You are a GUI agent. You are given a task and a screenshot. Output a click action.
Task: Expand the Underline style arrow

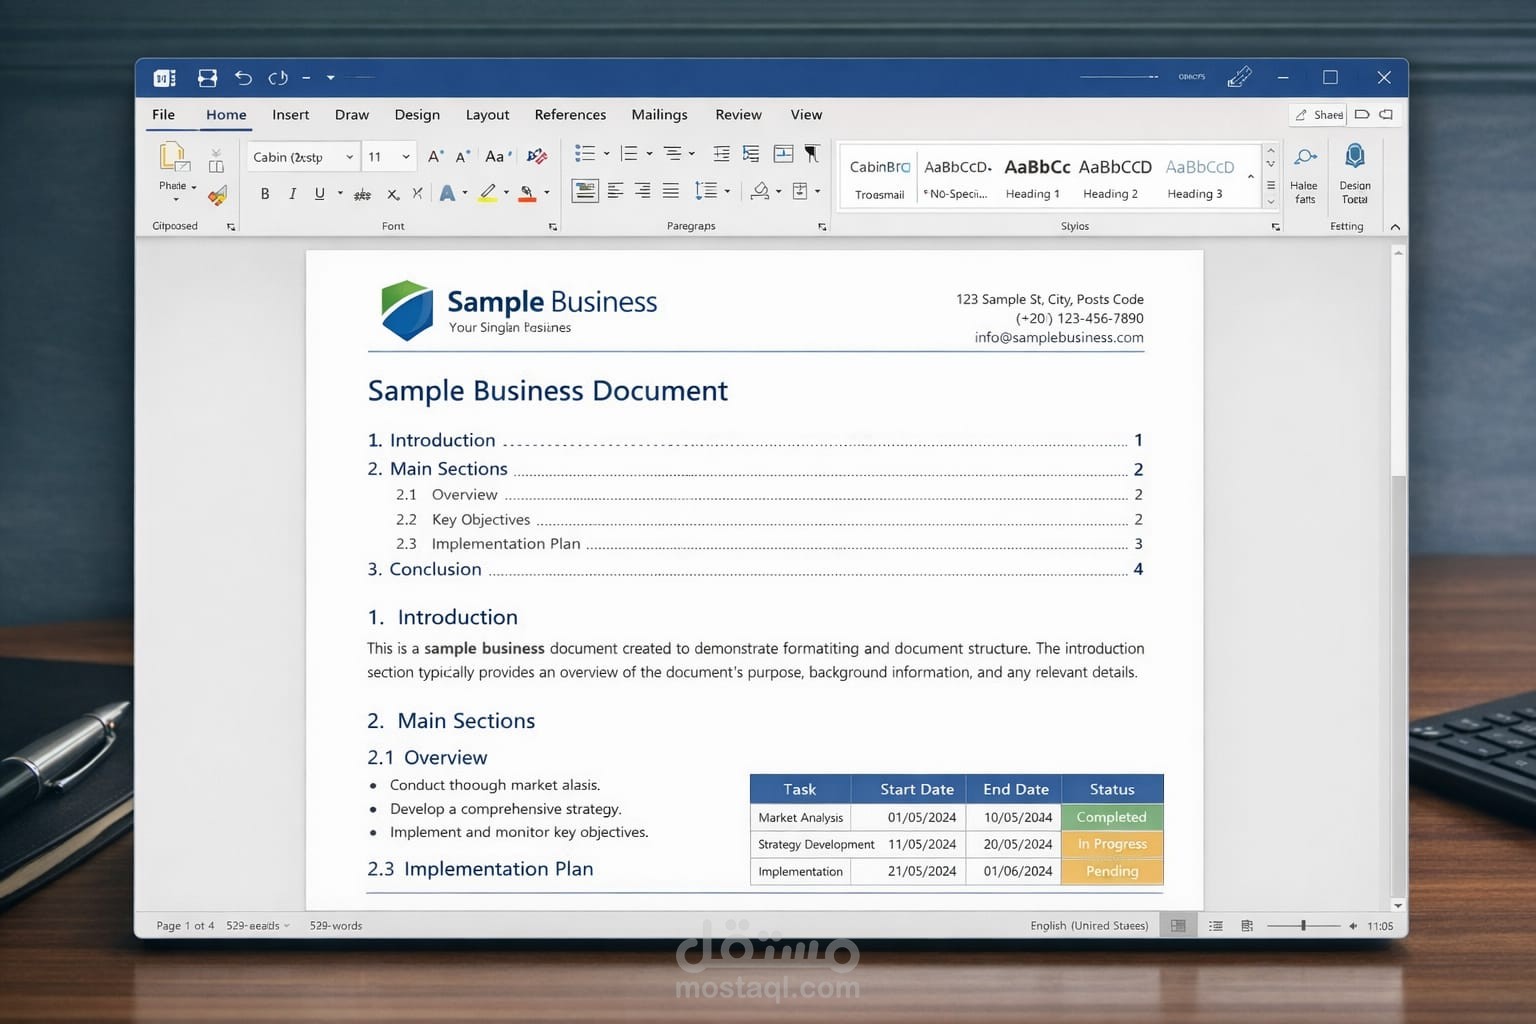click(340, 193)
